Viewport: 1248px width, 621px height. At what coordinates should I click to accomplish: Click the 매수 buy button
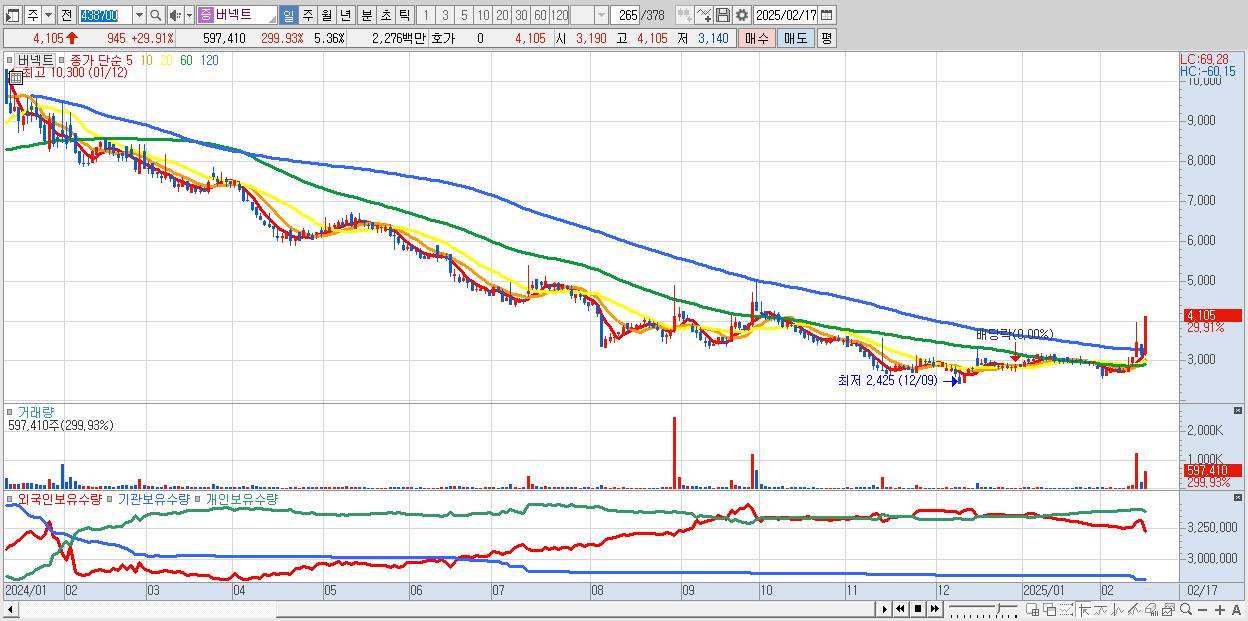(x=757, y=38)
